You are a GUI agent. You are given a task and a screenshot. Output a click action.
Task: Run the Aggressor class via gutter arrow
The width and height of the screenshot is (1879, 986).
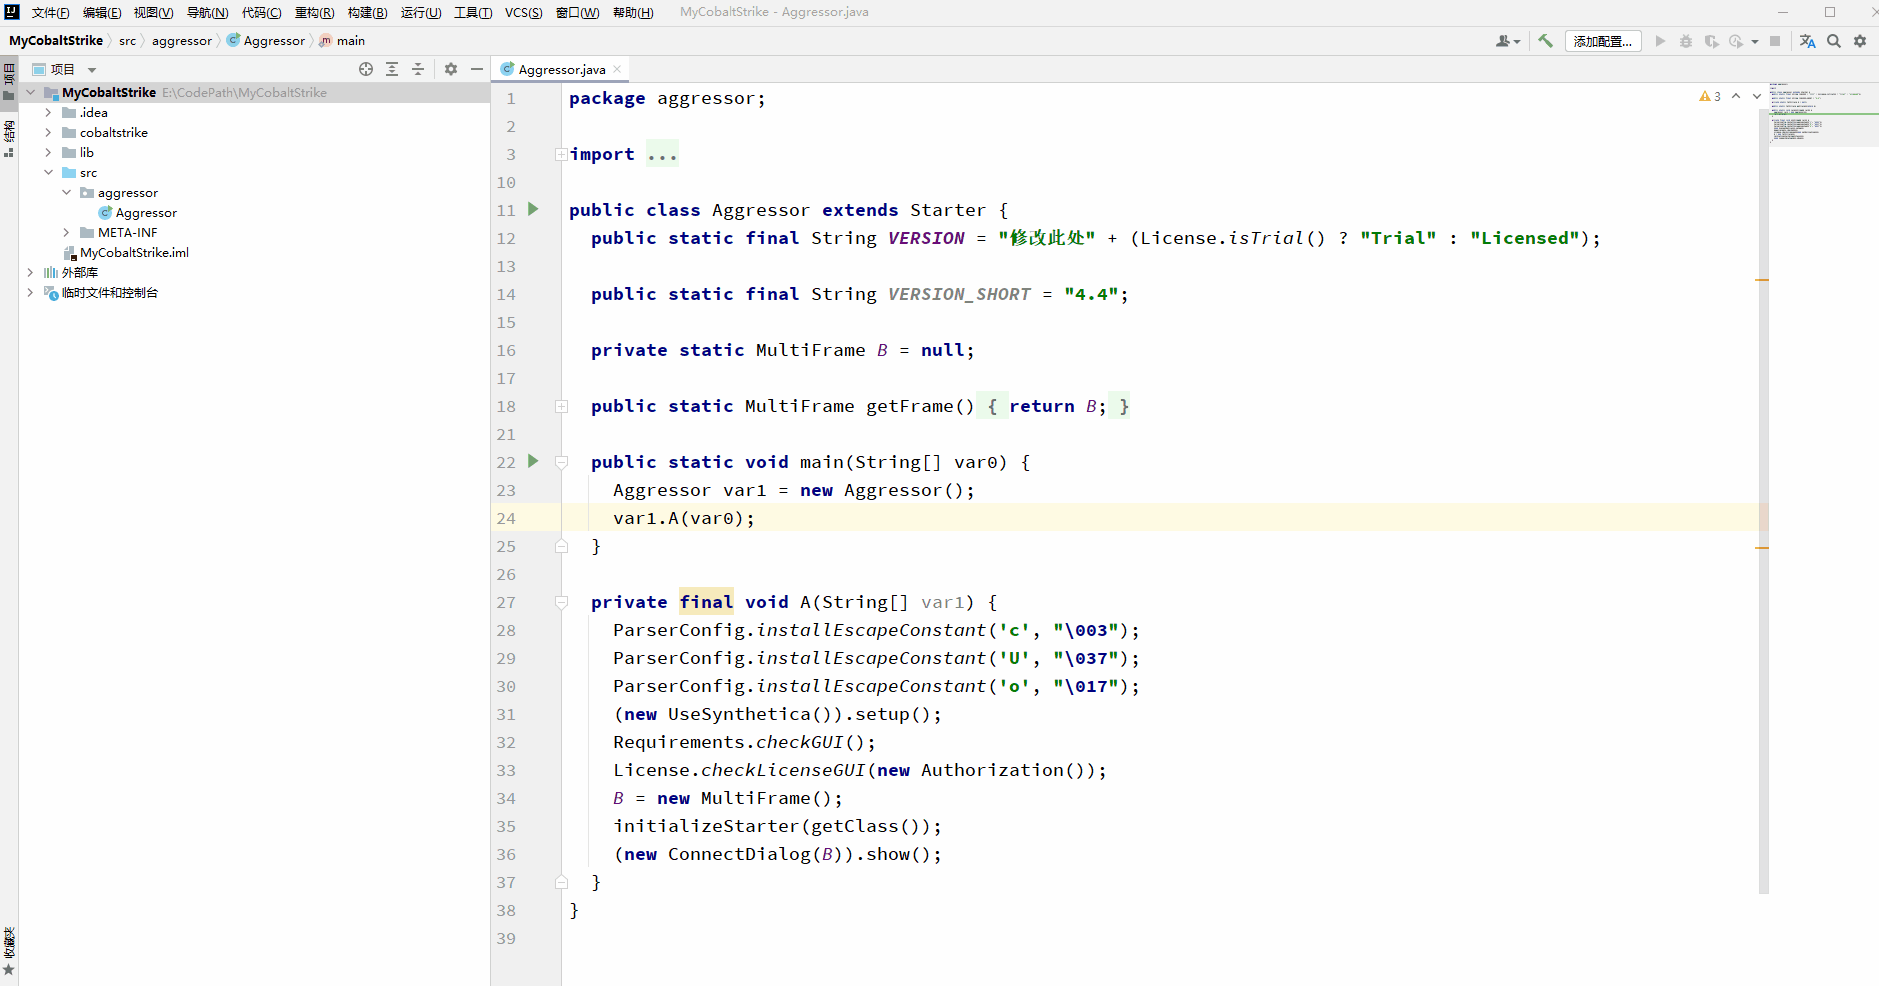tap(533, 209)
